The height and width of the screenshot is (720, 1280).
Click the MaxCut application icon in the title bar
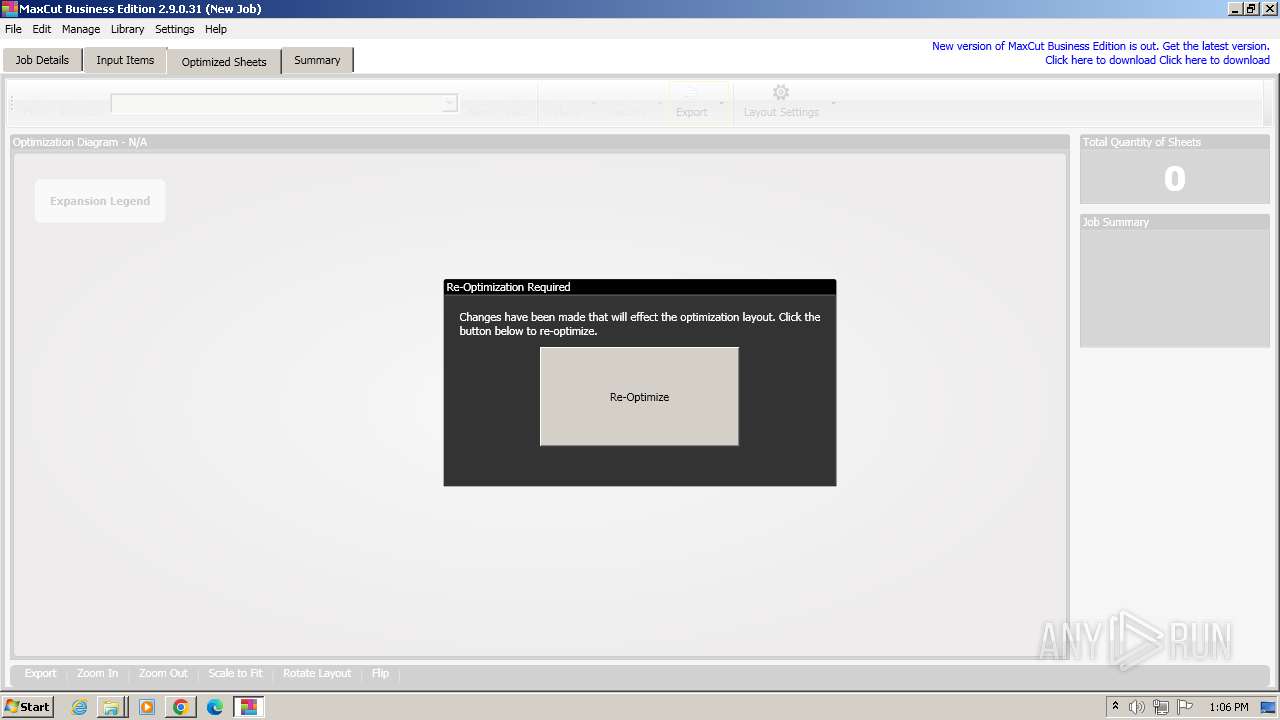tap(9, 8)
